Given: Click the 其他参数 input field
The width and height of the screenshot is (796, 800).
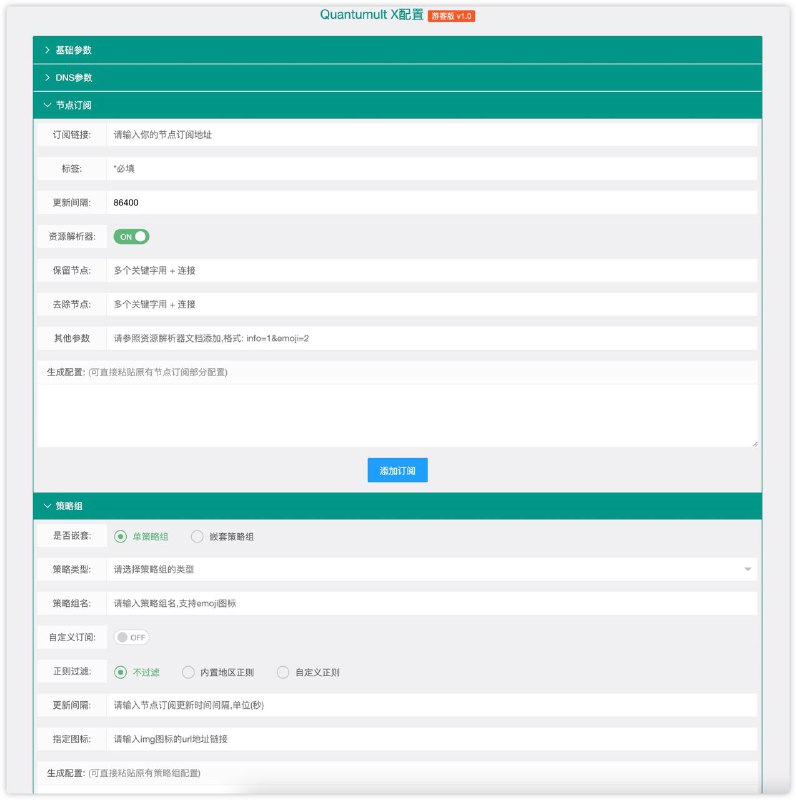Looking at the screenshot, I should [x=432, y=338].
